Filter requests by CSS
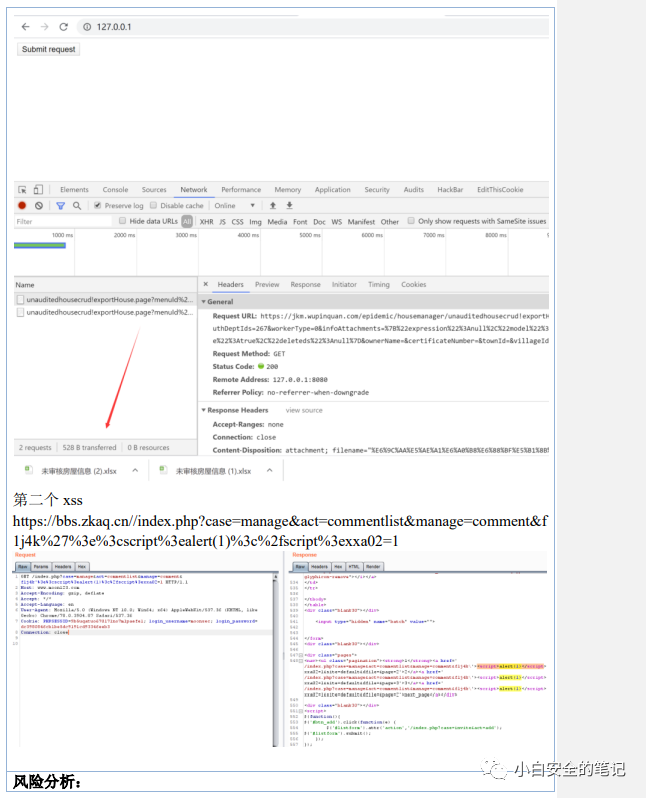 238,222
